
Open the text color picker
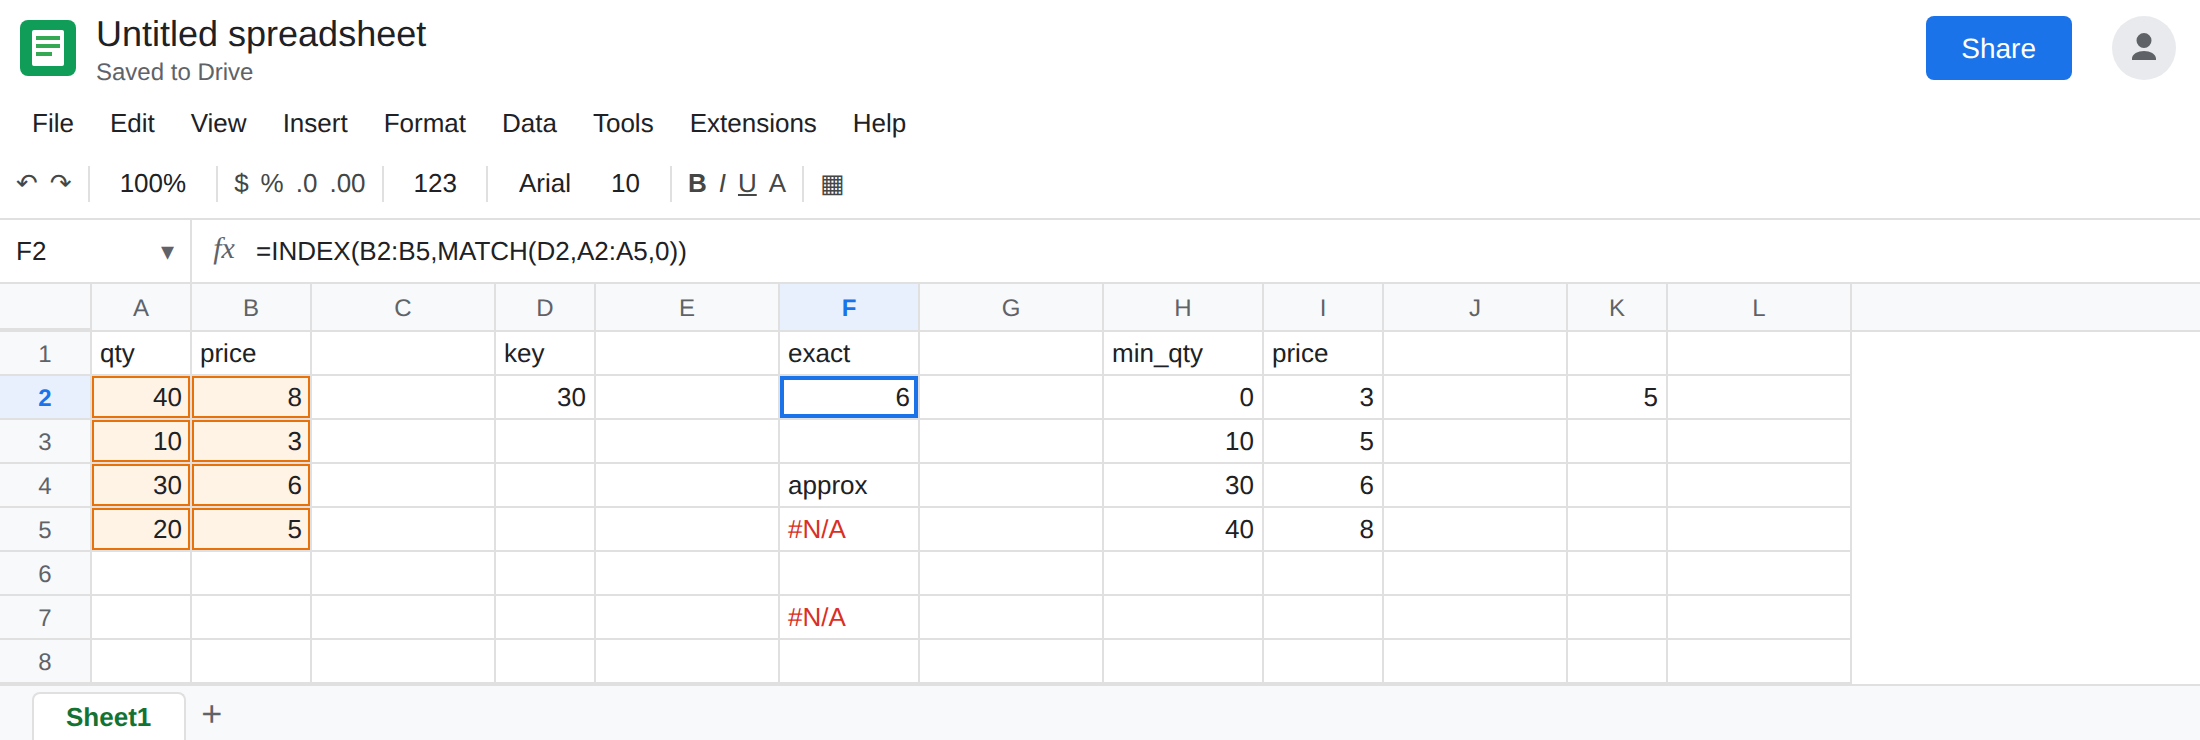pyautogui.click(x=777, y=183)
